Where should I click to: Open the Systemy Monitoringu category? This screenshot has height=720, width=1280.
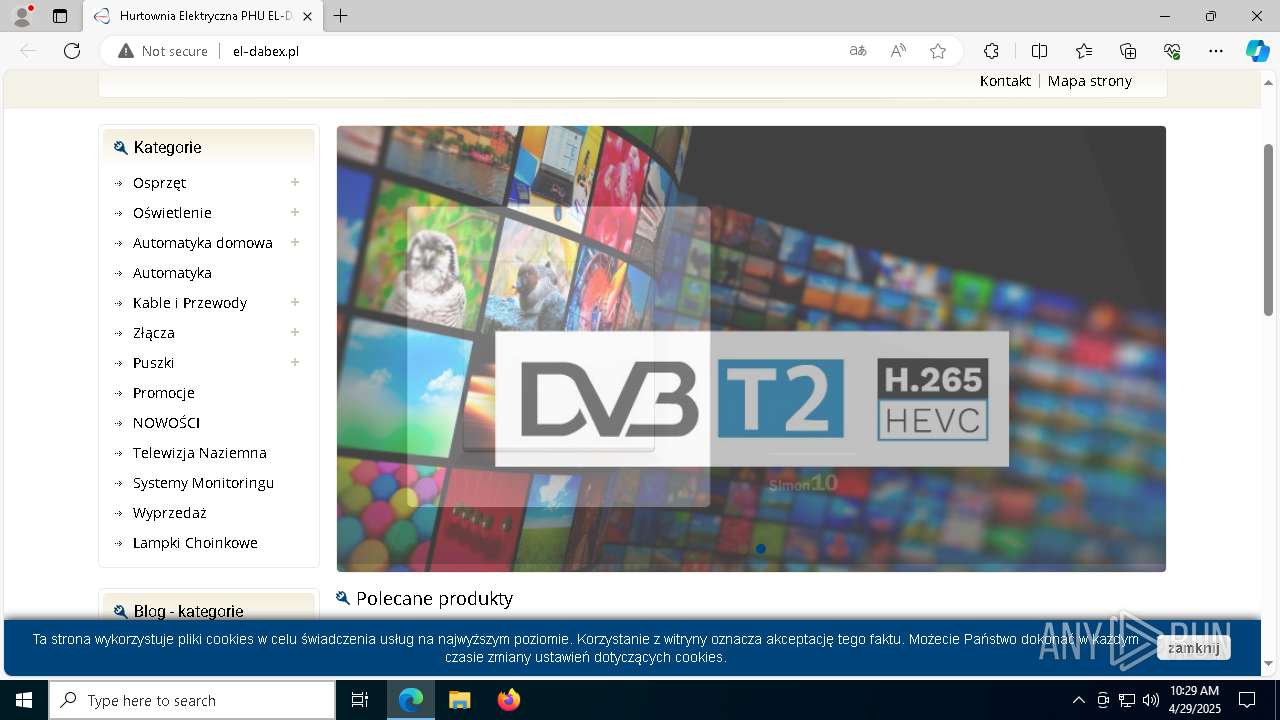[x=203, y=483]
